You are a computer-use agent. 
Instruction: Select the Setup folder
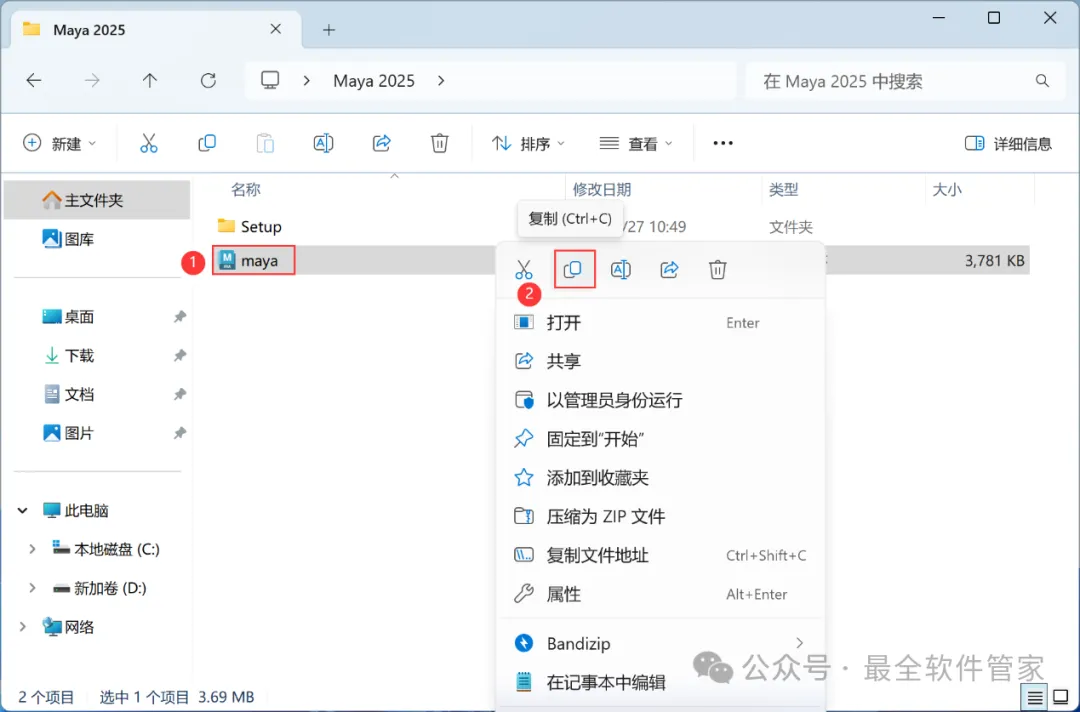click(x=249, y=226)
